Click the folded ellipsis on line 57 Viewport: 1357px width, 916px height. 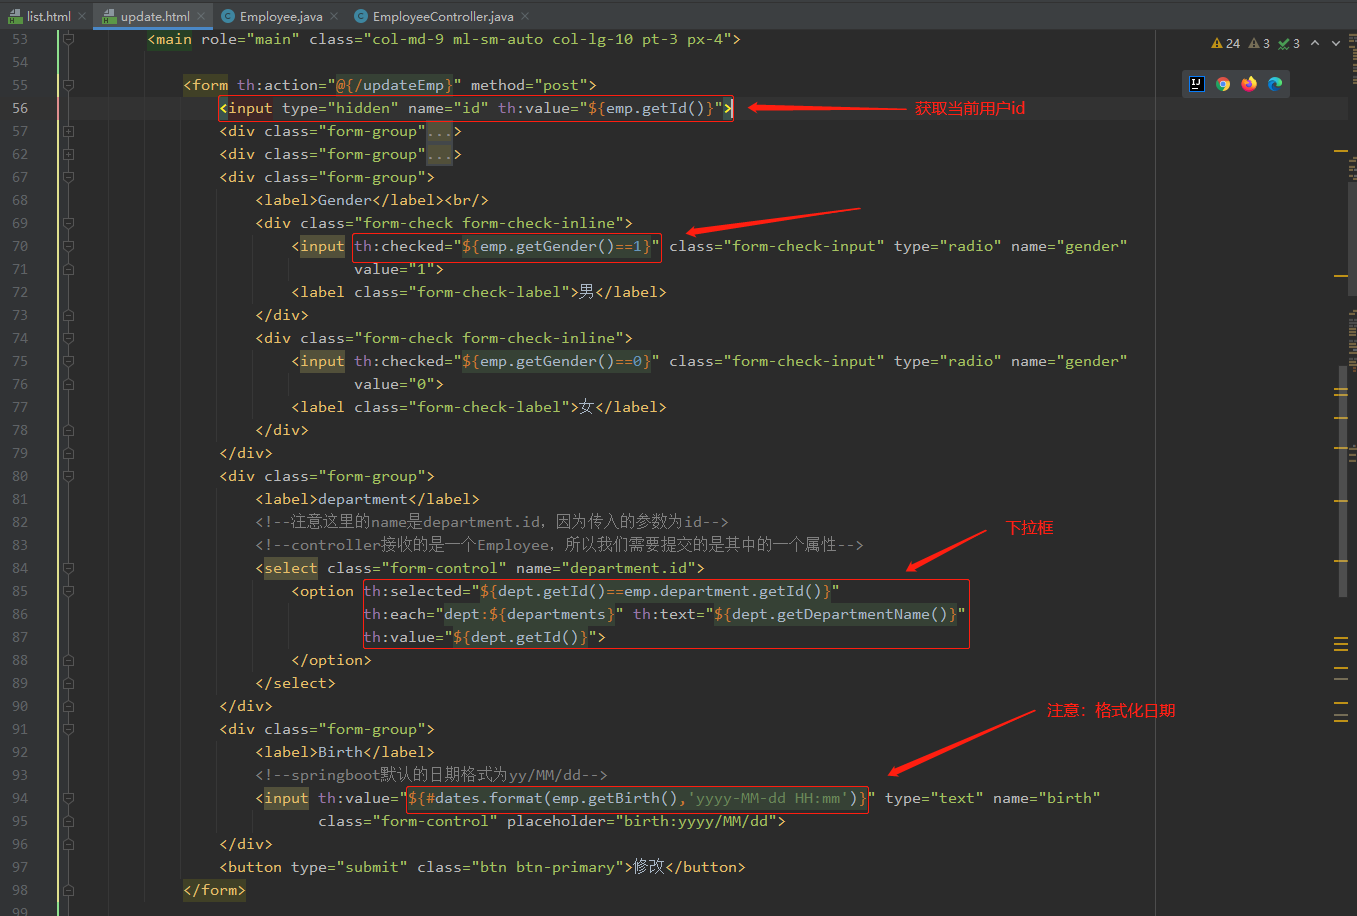[439, 131]
